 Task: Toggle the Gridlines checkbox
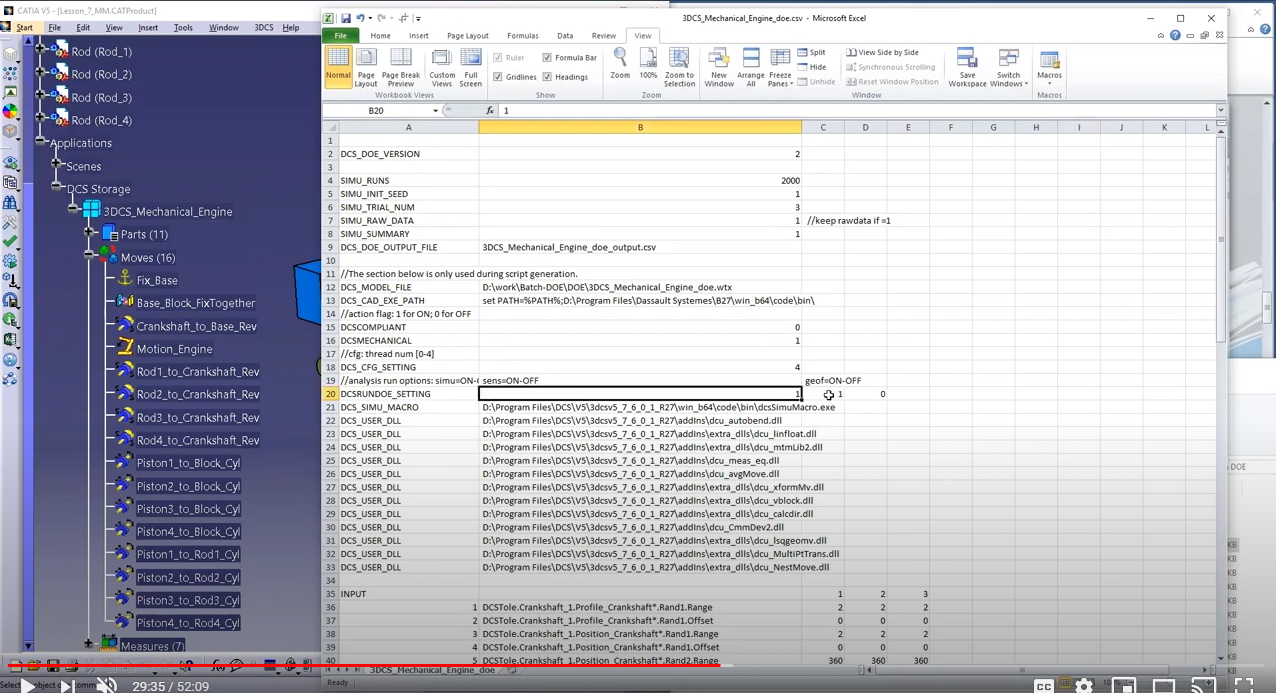[x=498, y=77]
